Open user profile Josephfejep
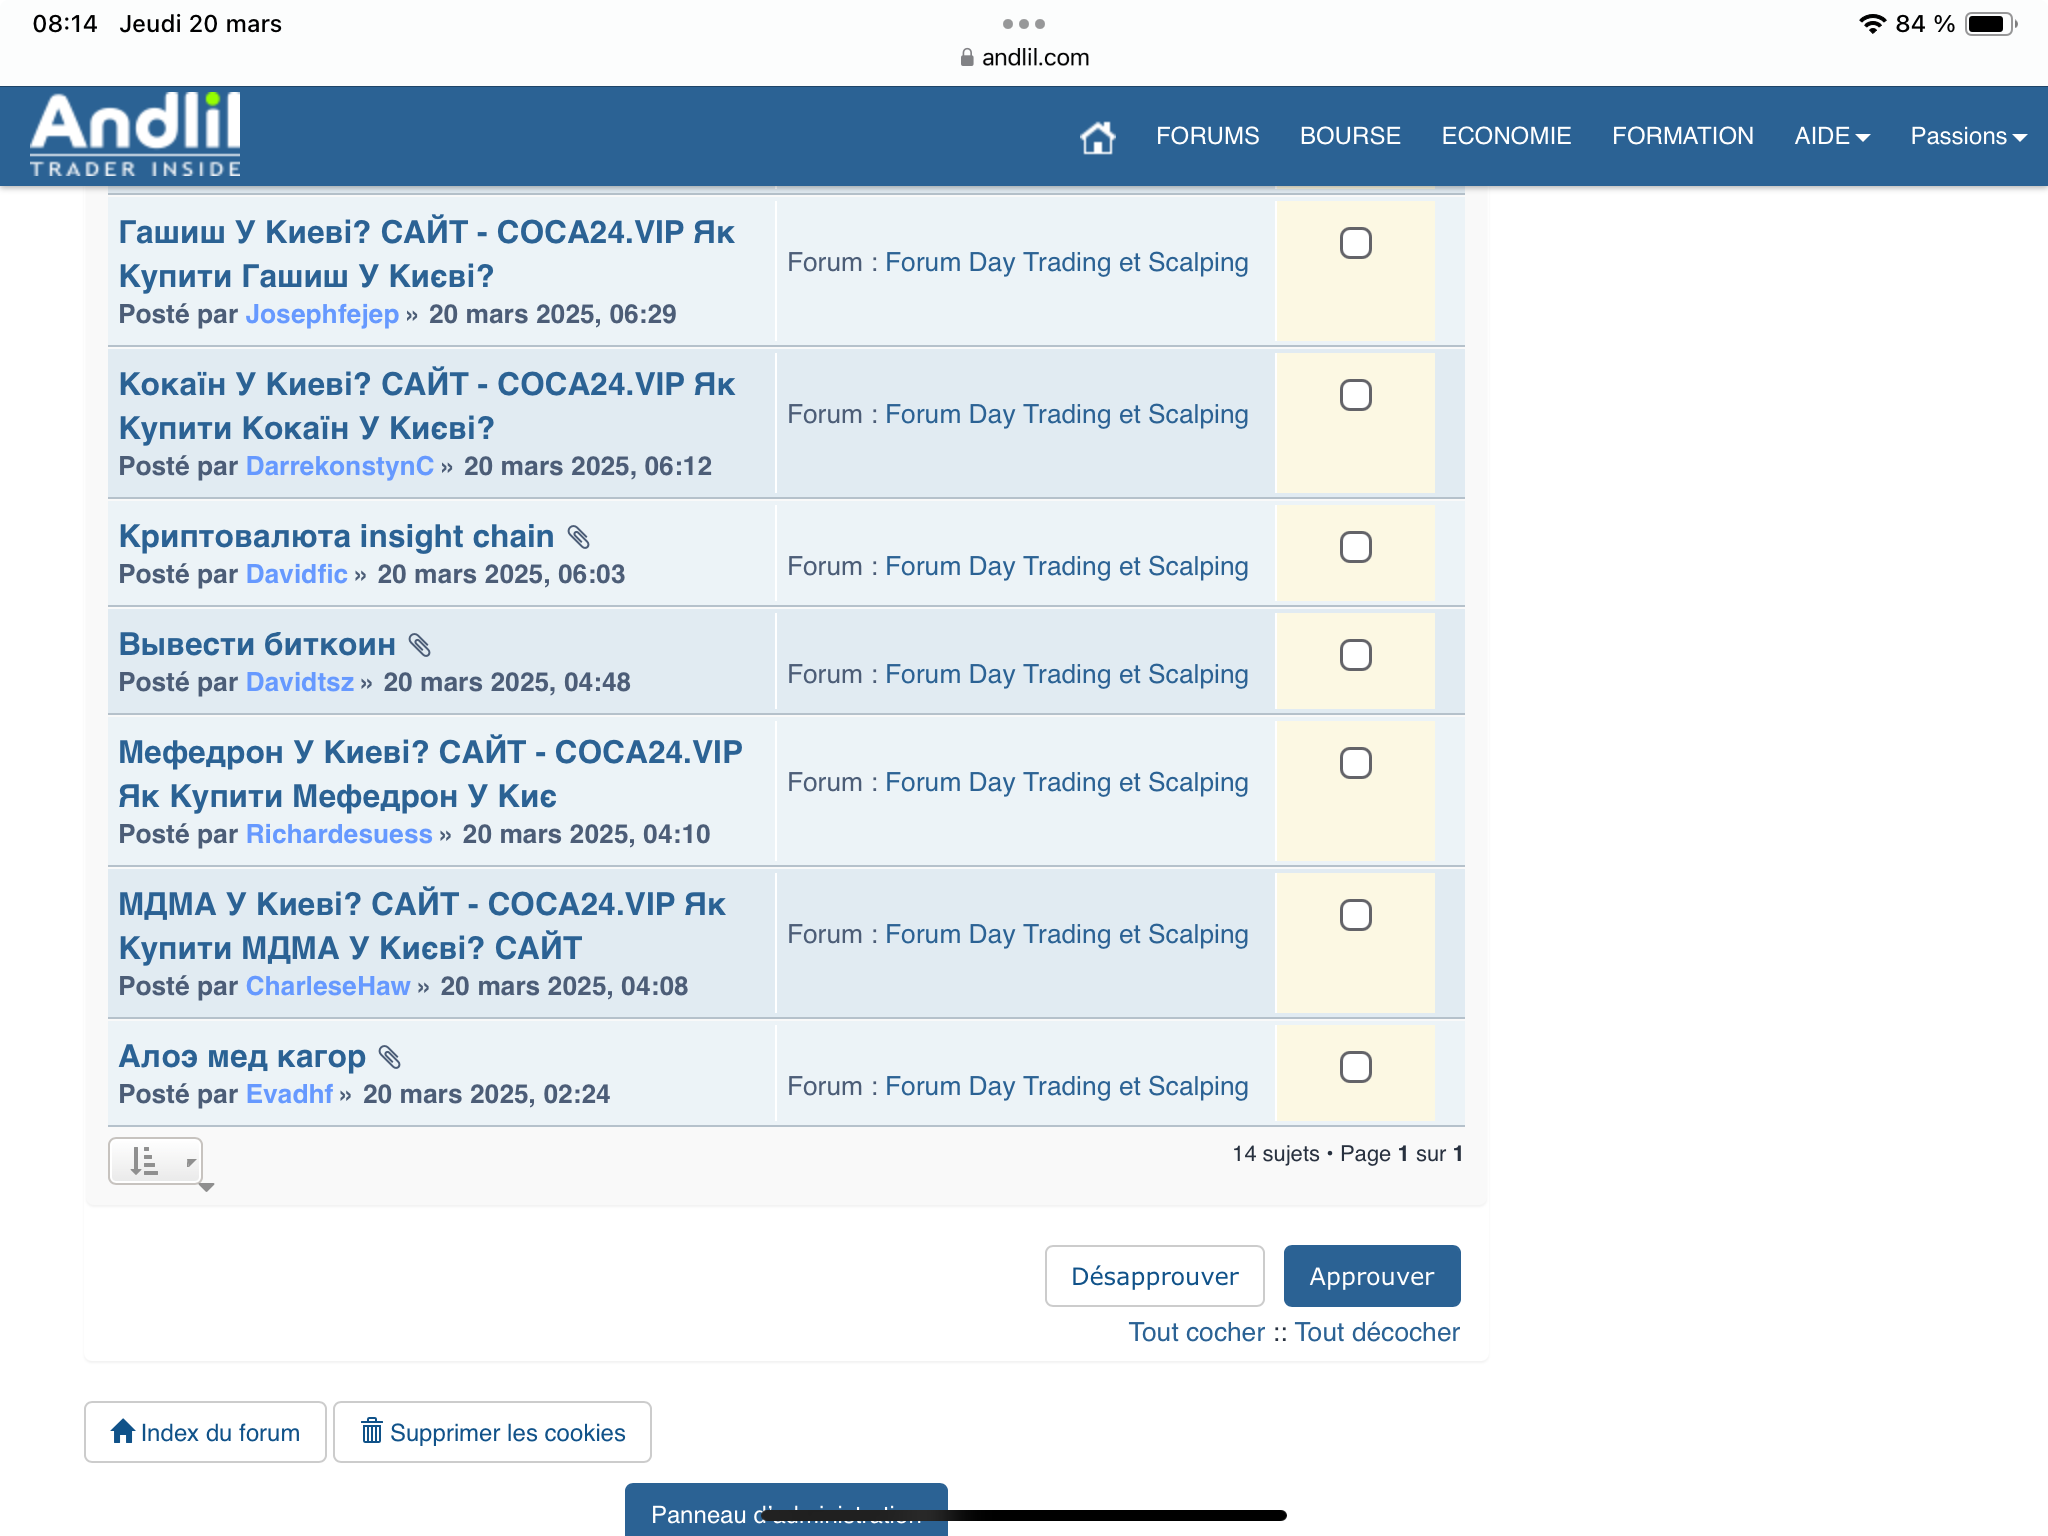The image size is (2048, 1536). tap(322, 314)
